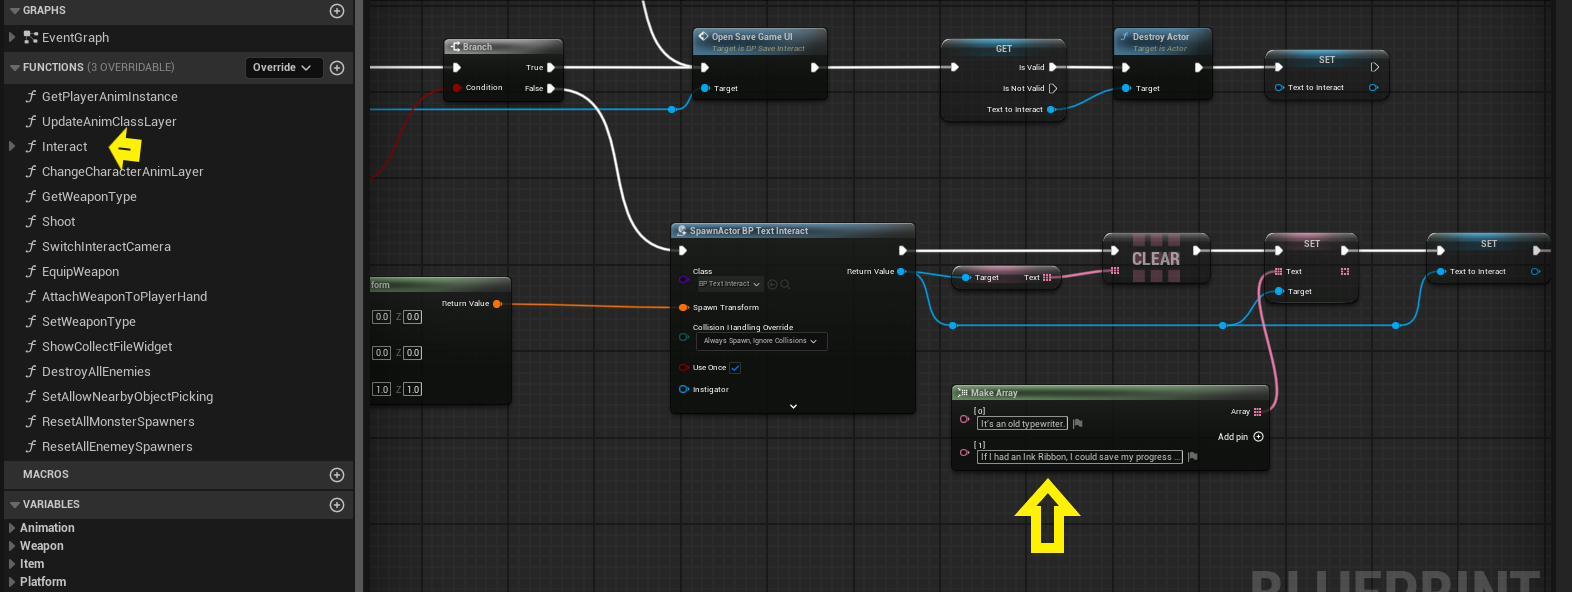Open the Override dropdown in Functions
The width and height of the screenshot is (1572, 592).
282,68
